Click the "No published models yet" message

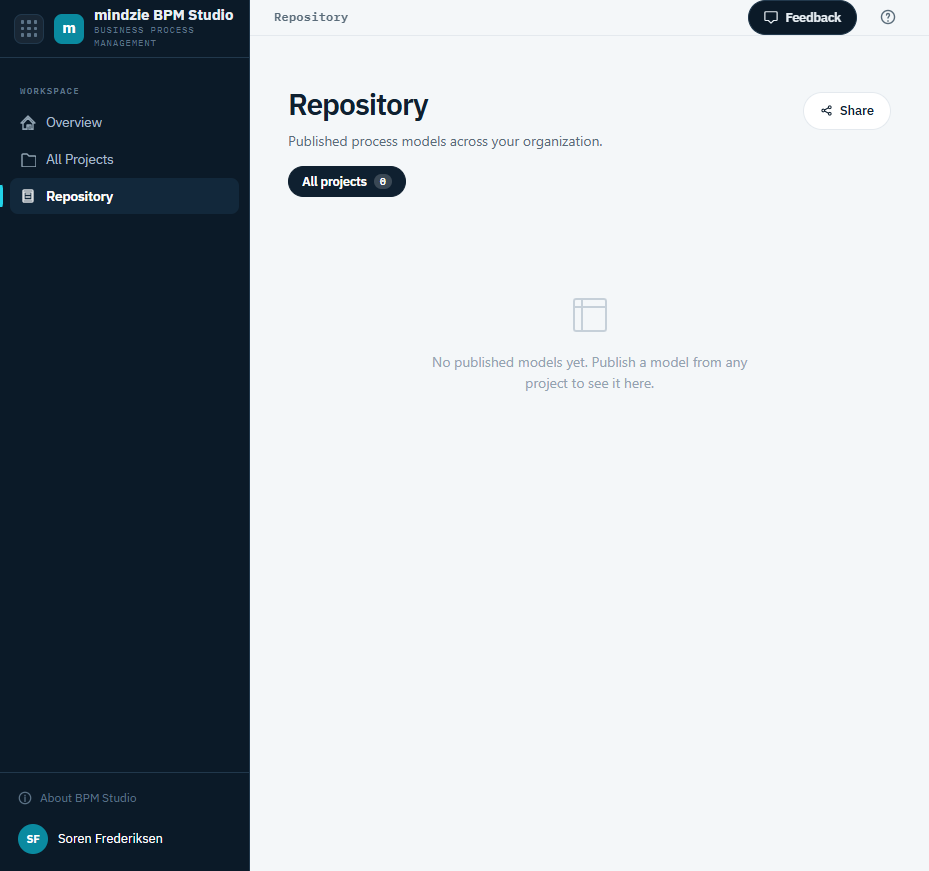pos(590,373)
